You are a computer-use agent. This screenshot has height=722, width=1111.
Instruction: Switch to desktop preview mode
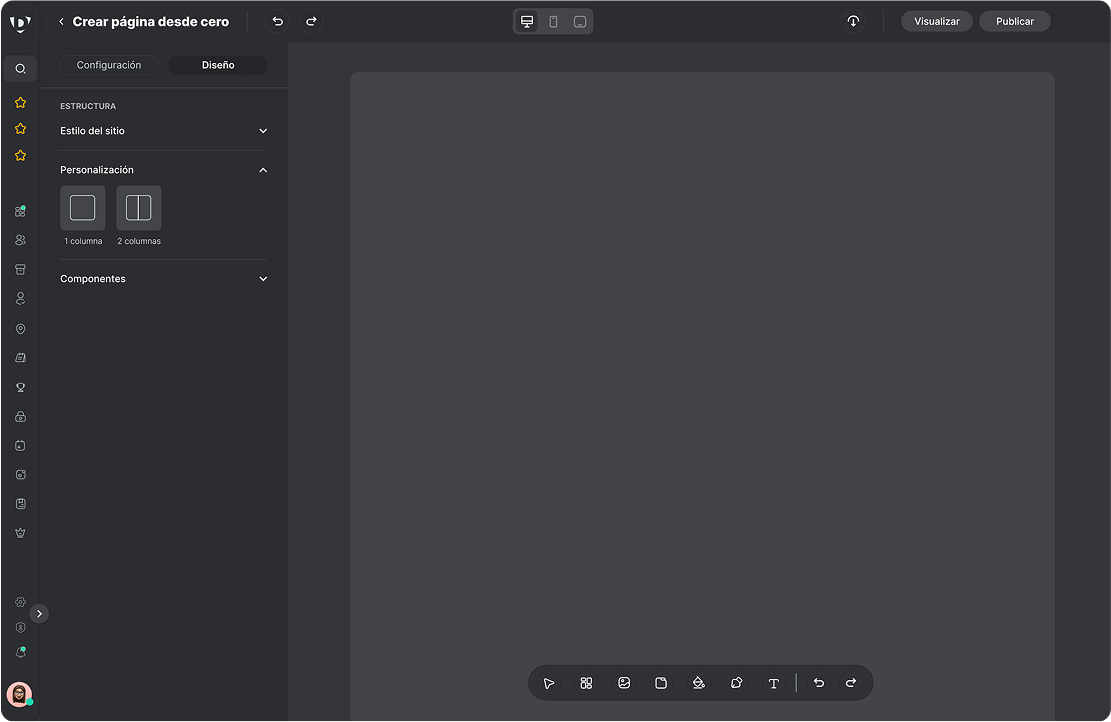pyautogui.click(x=527, y=21)
